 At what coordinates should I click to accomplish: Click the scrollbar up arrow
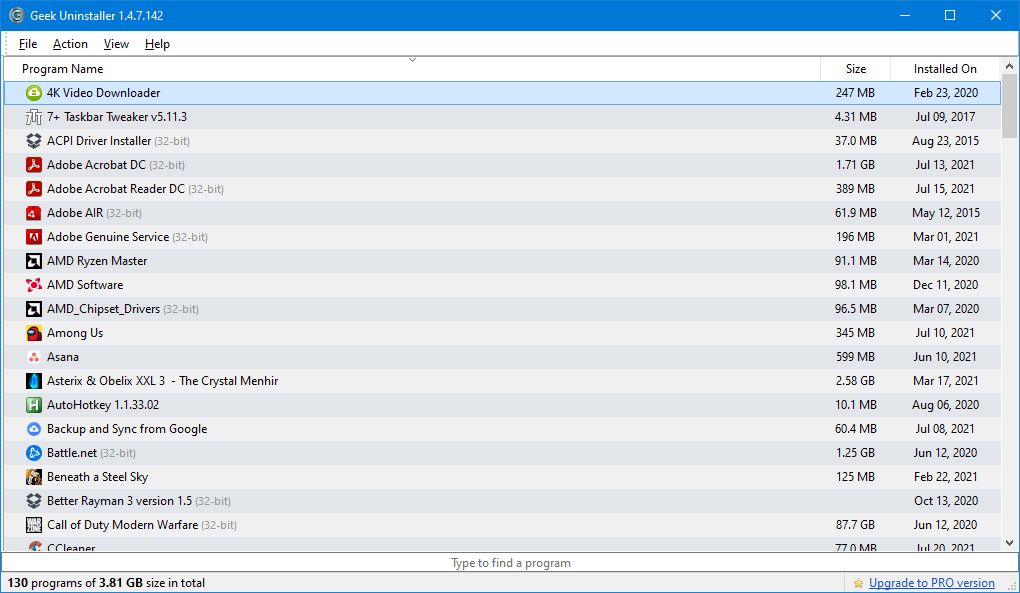coord(1010,66)
